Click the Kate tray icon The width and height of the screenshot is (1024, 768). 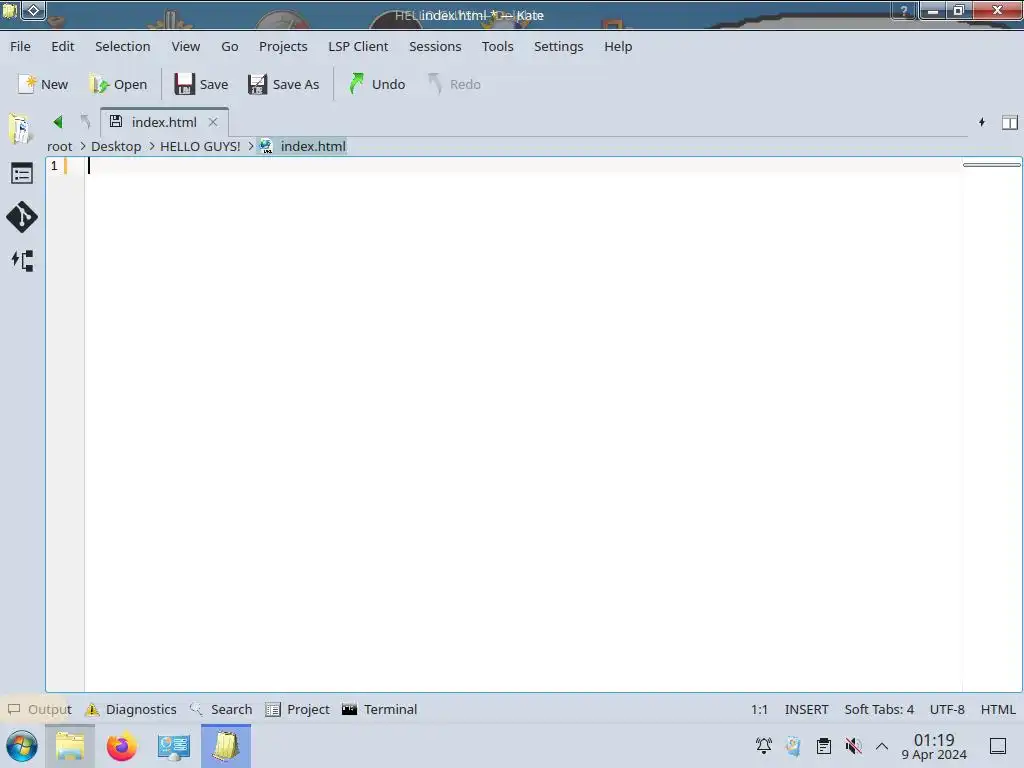(793, 745)
